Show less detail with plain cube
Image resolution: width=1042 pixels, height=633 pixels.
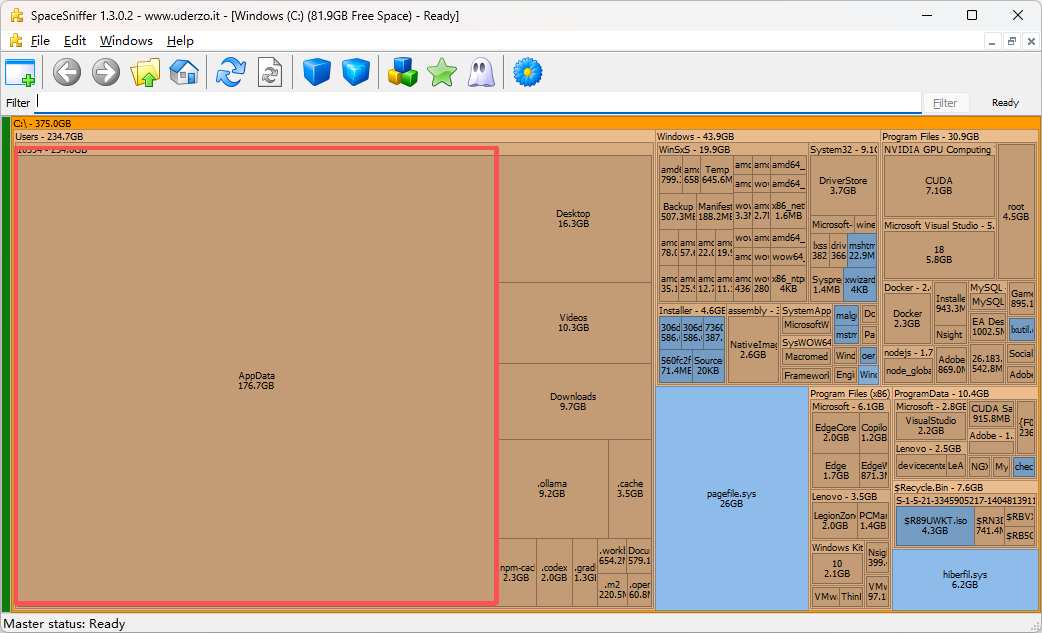coord(316,72)
